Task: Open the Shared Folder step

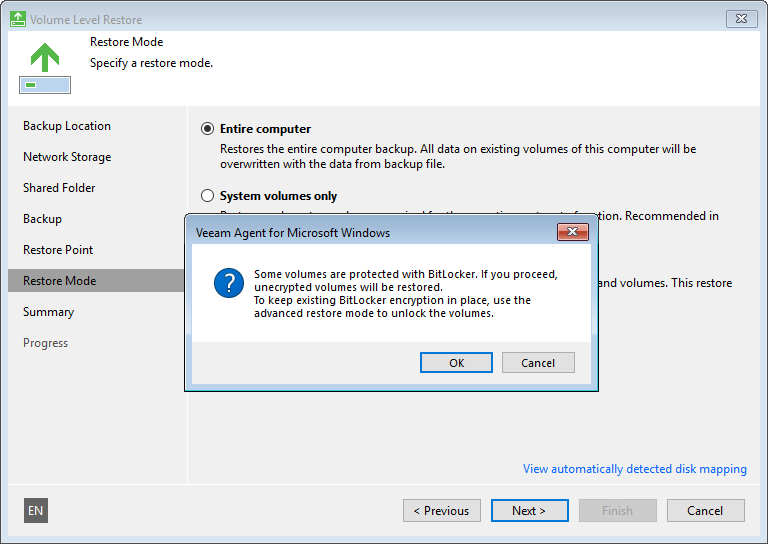Action: (x=59, y=188)
